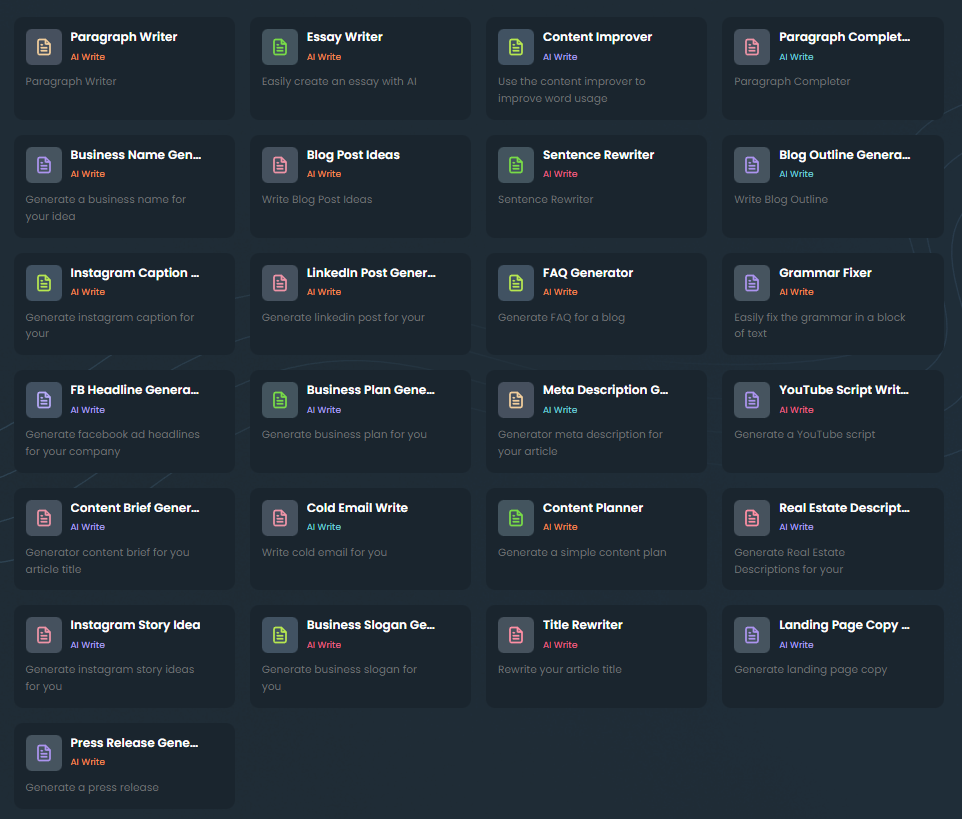Click 'Generate landing page copy' text
This screenshot has width=962, height=819.
click(810, 669)
